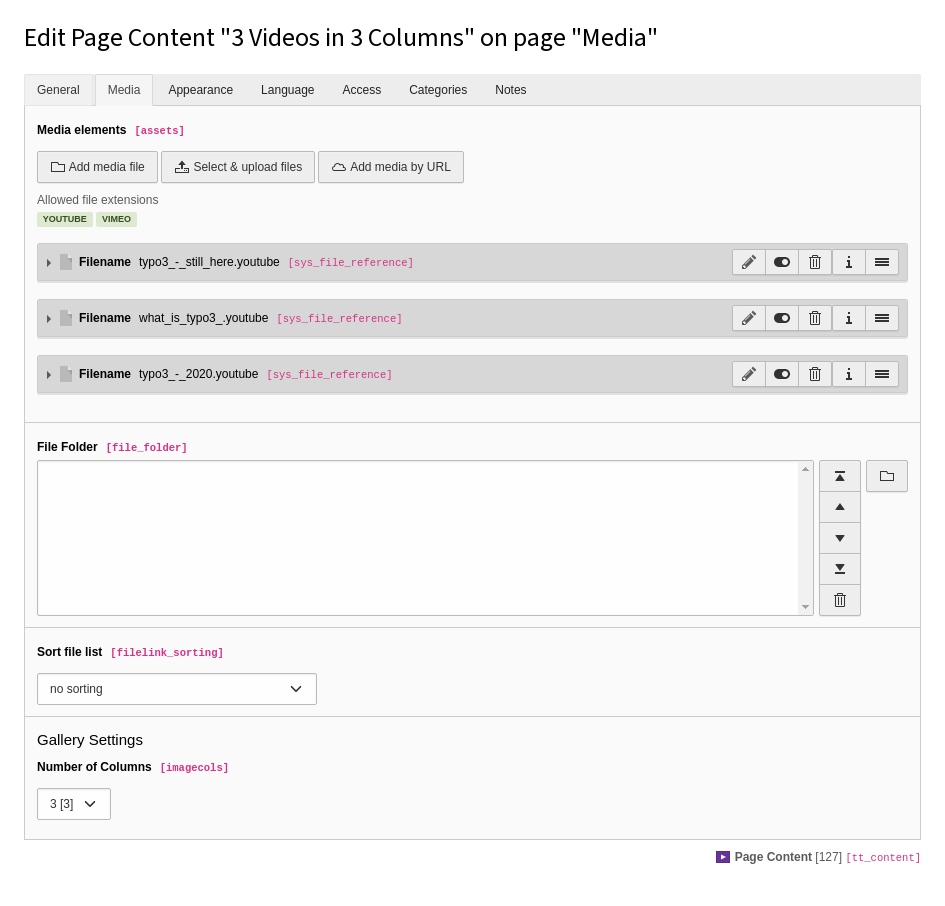The image size is (945, 906).
Task: Toggle visibility of typo3_-_2020.youtube
Action: tap(782, 374)
